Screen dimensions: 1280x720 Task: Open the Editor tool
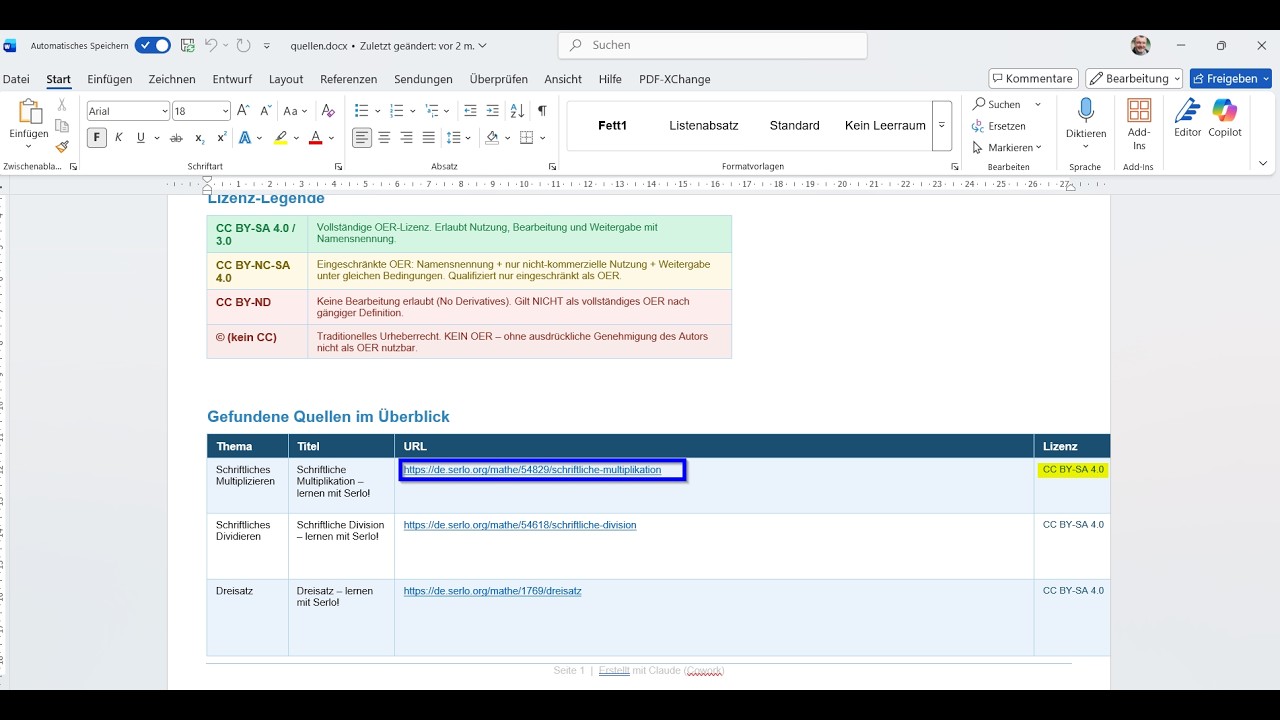1188,118
